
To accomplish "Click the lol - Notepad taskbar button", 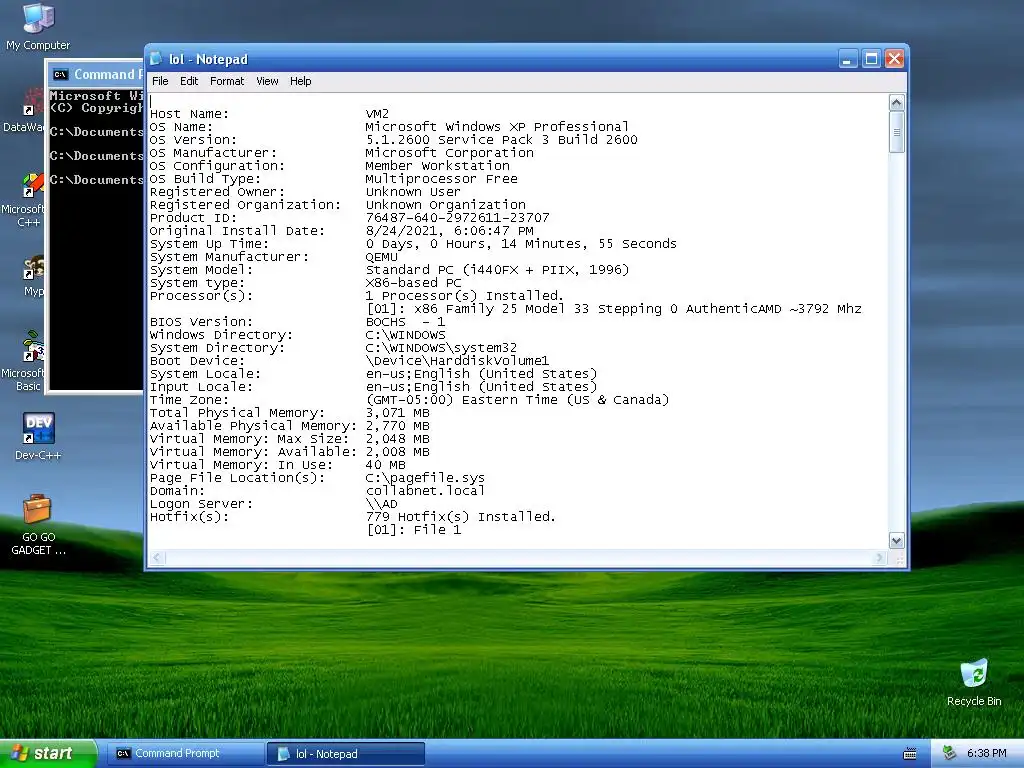I will 346,754.
